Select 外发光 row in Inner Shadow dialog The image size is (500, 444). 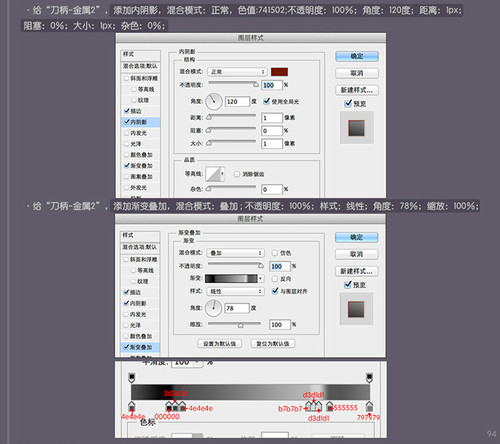pos(140,188)
